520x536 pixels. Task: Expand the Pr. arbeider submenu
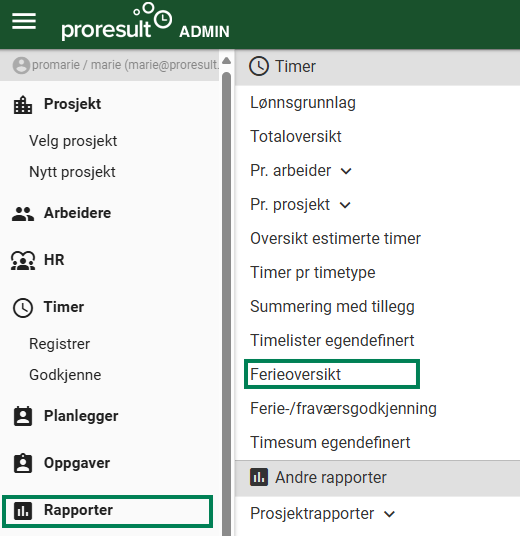tap(346, 171)
